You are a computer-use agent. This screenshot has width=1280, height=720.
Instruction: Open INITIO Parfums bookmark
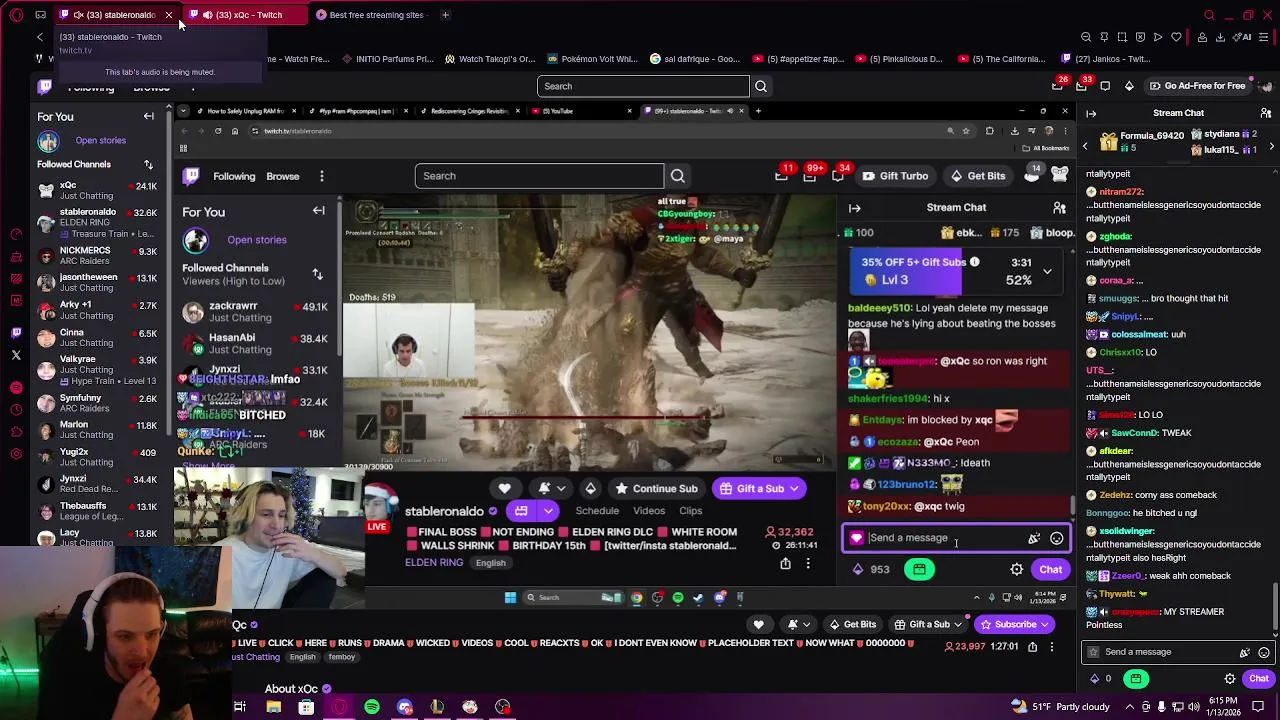click(x=387, y=59)
